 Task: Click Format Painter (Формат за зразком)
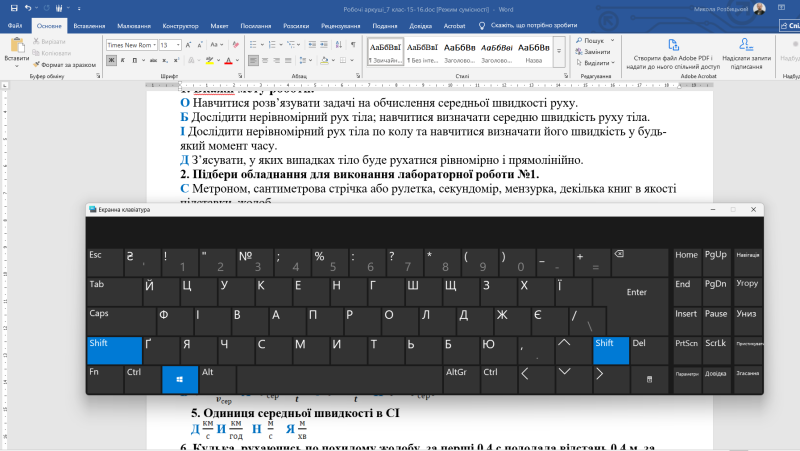64,65
